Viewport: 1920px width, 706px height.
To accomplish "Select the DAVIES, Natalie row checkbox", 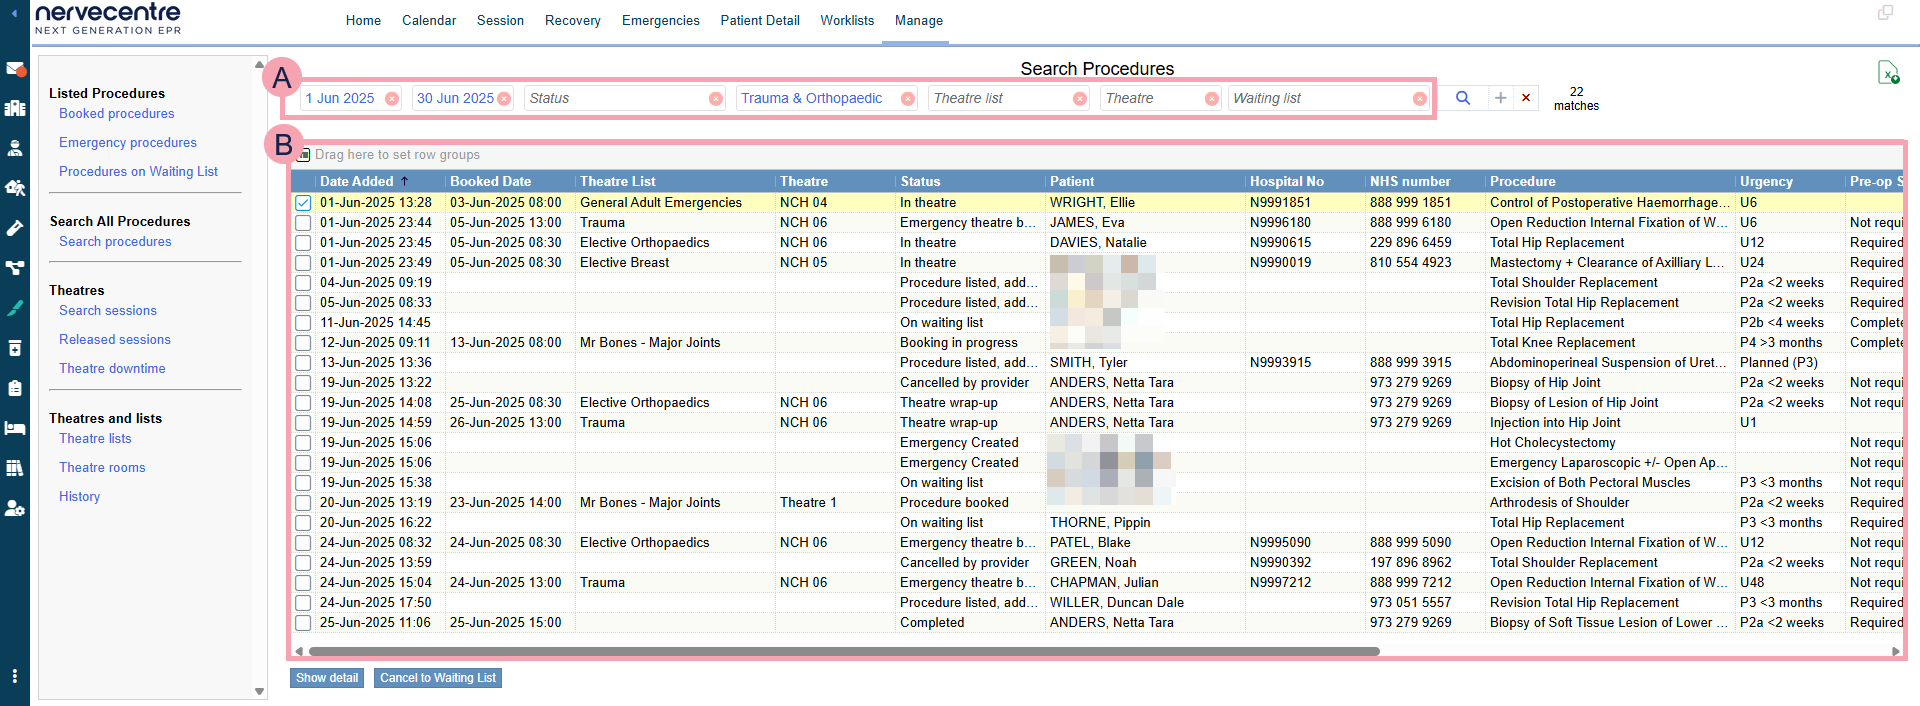I will point(303,243).
